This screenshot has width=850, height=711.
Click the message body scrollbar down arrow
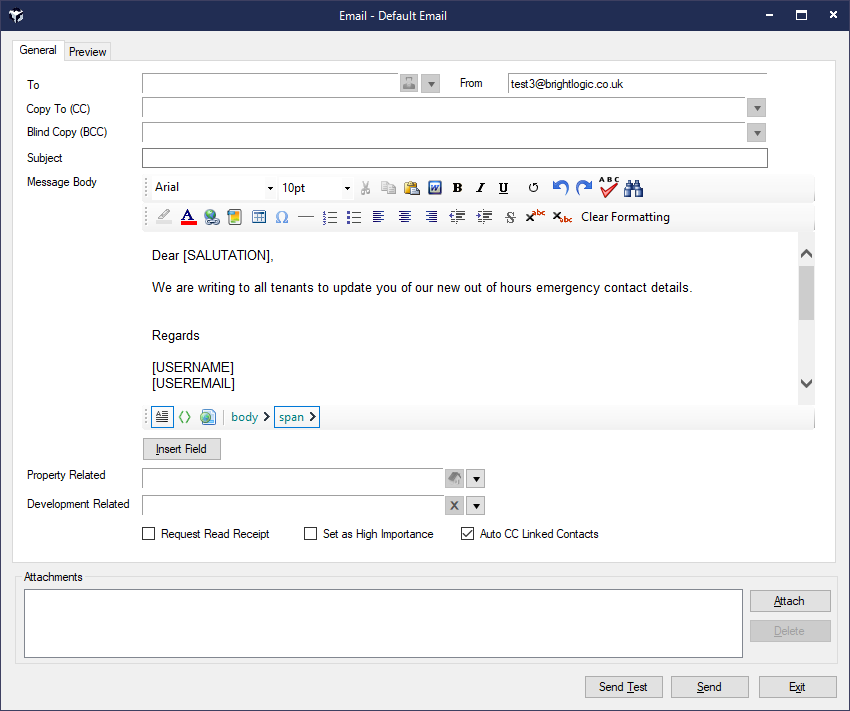[807, 383]
